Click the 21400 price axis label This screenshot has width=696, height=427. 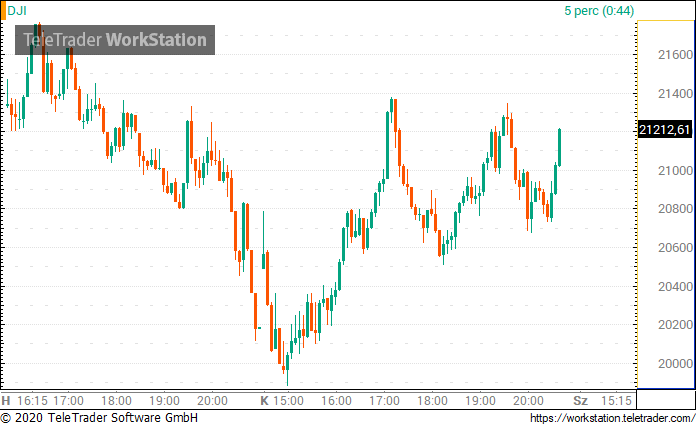pyautogui.click(x=675, y=94)
